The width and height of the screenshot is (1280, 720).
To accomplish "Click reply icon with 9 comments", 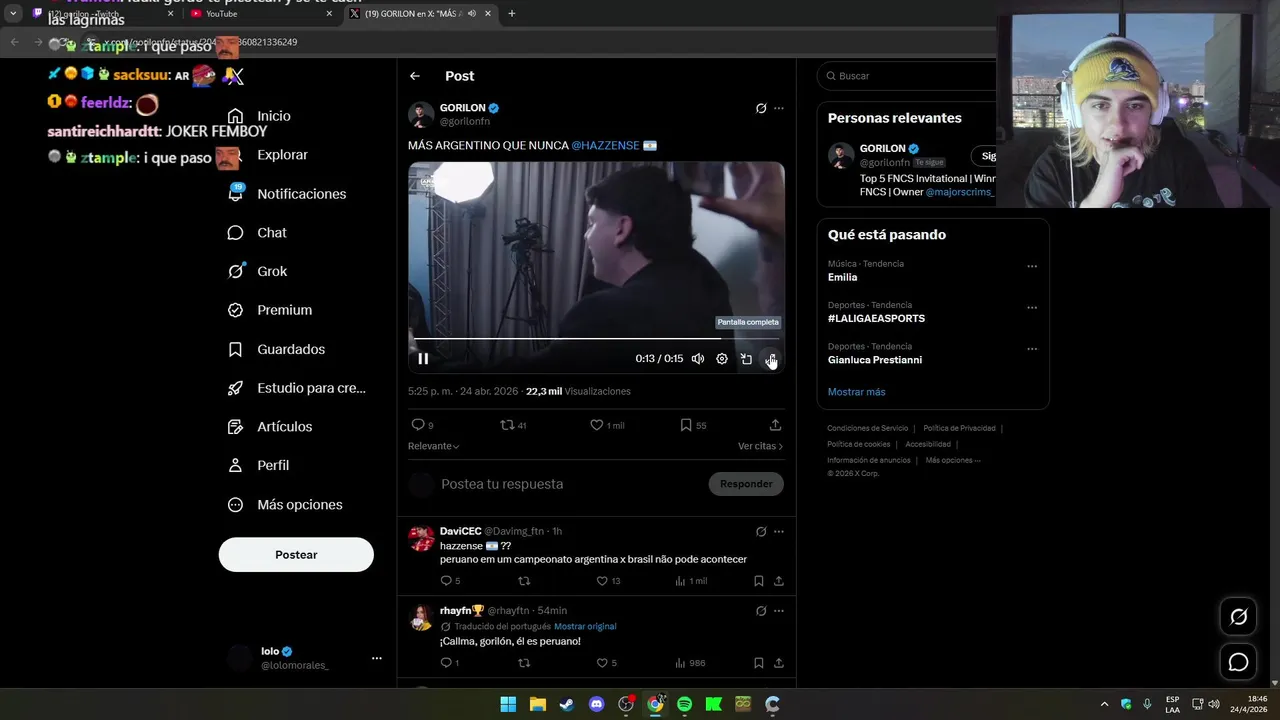I will tap(418, 425).
